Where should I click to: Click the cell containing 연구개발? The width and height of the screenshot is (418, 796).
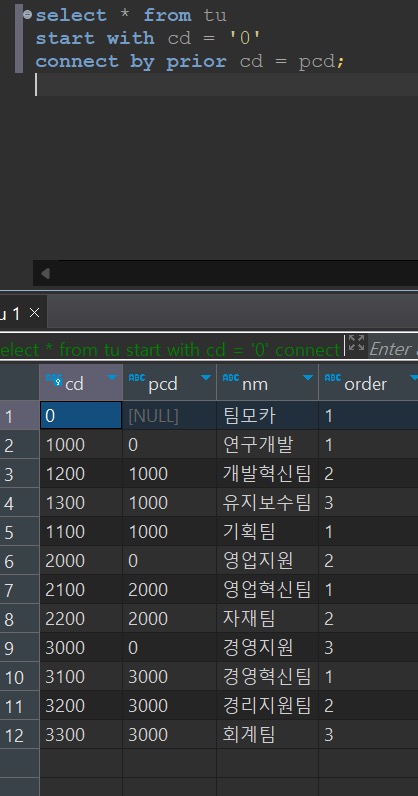[x=268, y=445]
